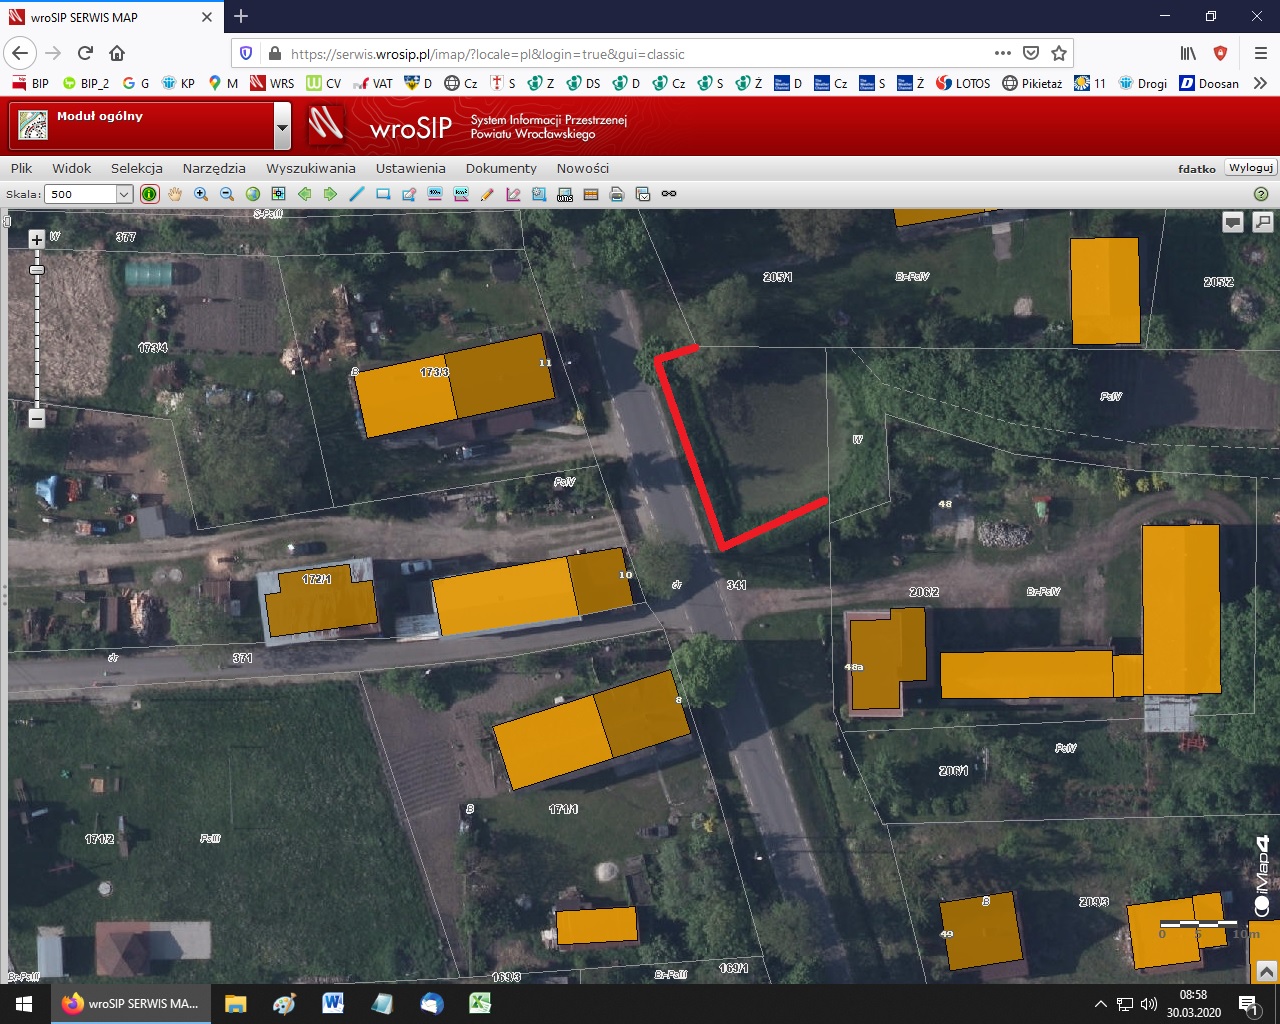Click the printer icon in map toolbar
1280x1024 pixels.
pyautogui.click(x=617, y=194)
